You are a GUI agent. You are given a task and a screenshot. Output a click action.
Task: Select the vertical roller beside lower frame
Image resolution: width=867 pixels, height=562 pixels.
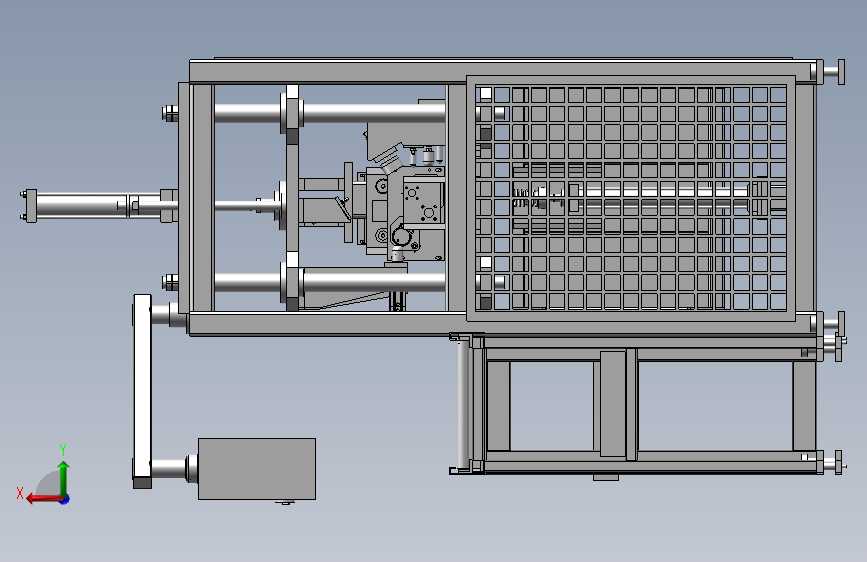click(x=463, y=404)
